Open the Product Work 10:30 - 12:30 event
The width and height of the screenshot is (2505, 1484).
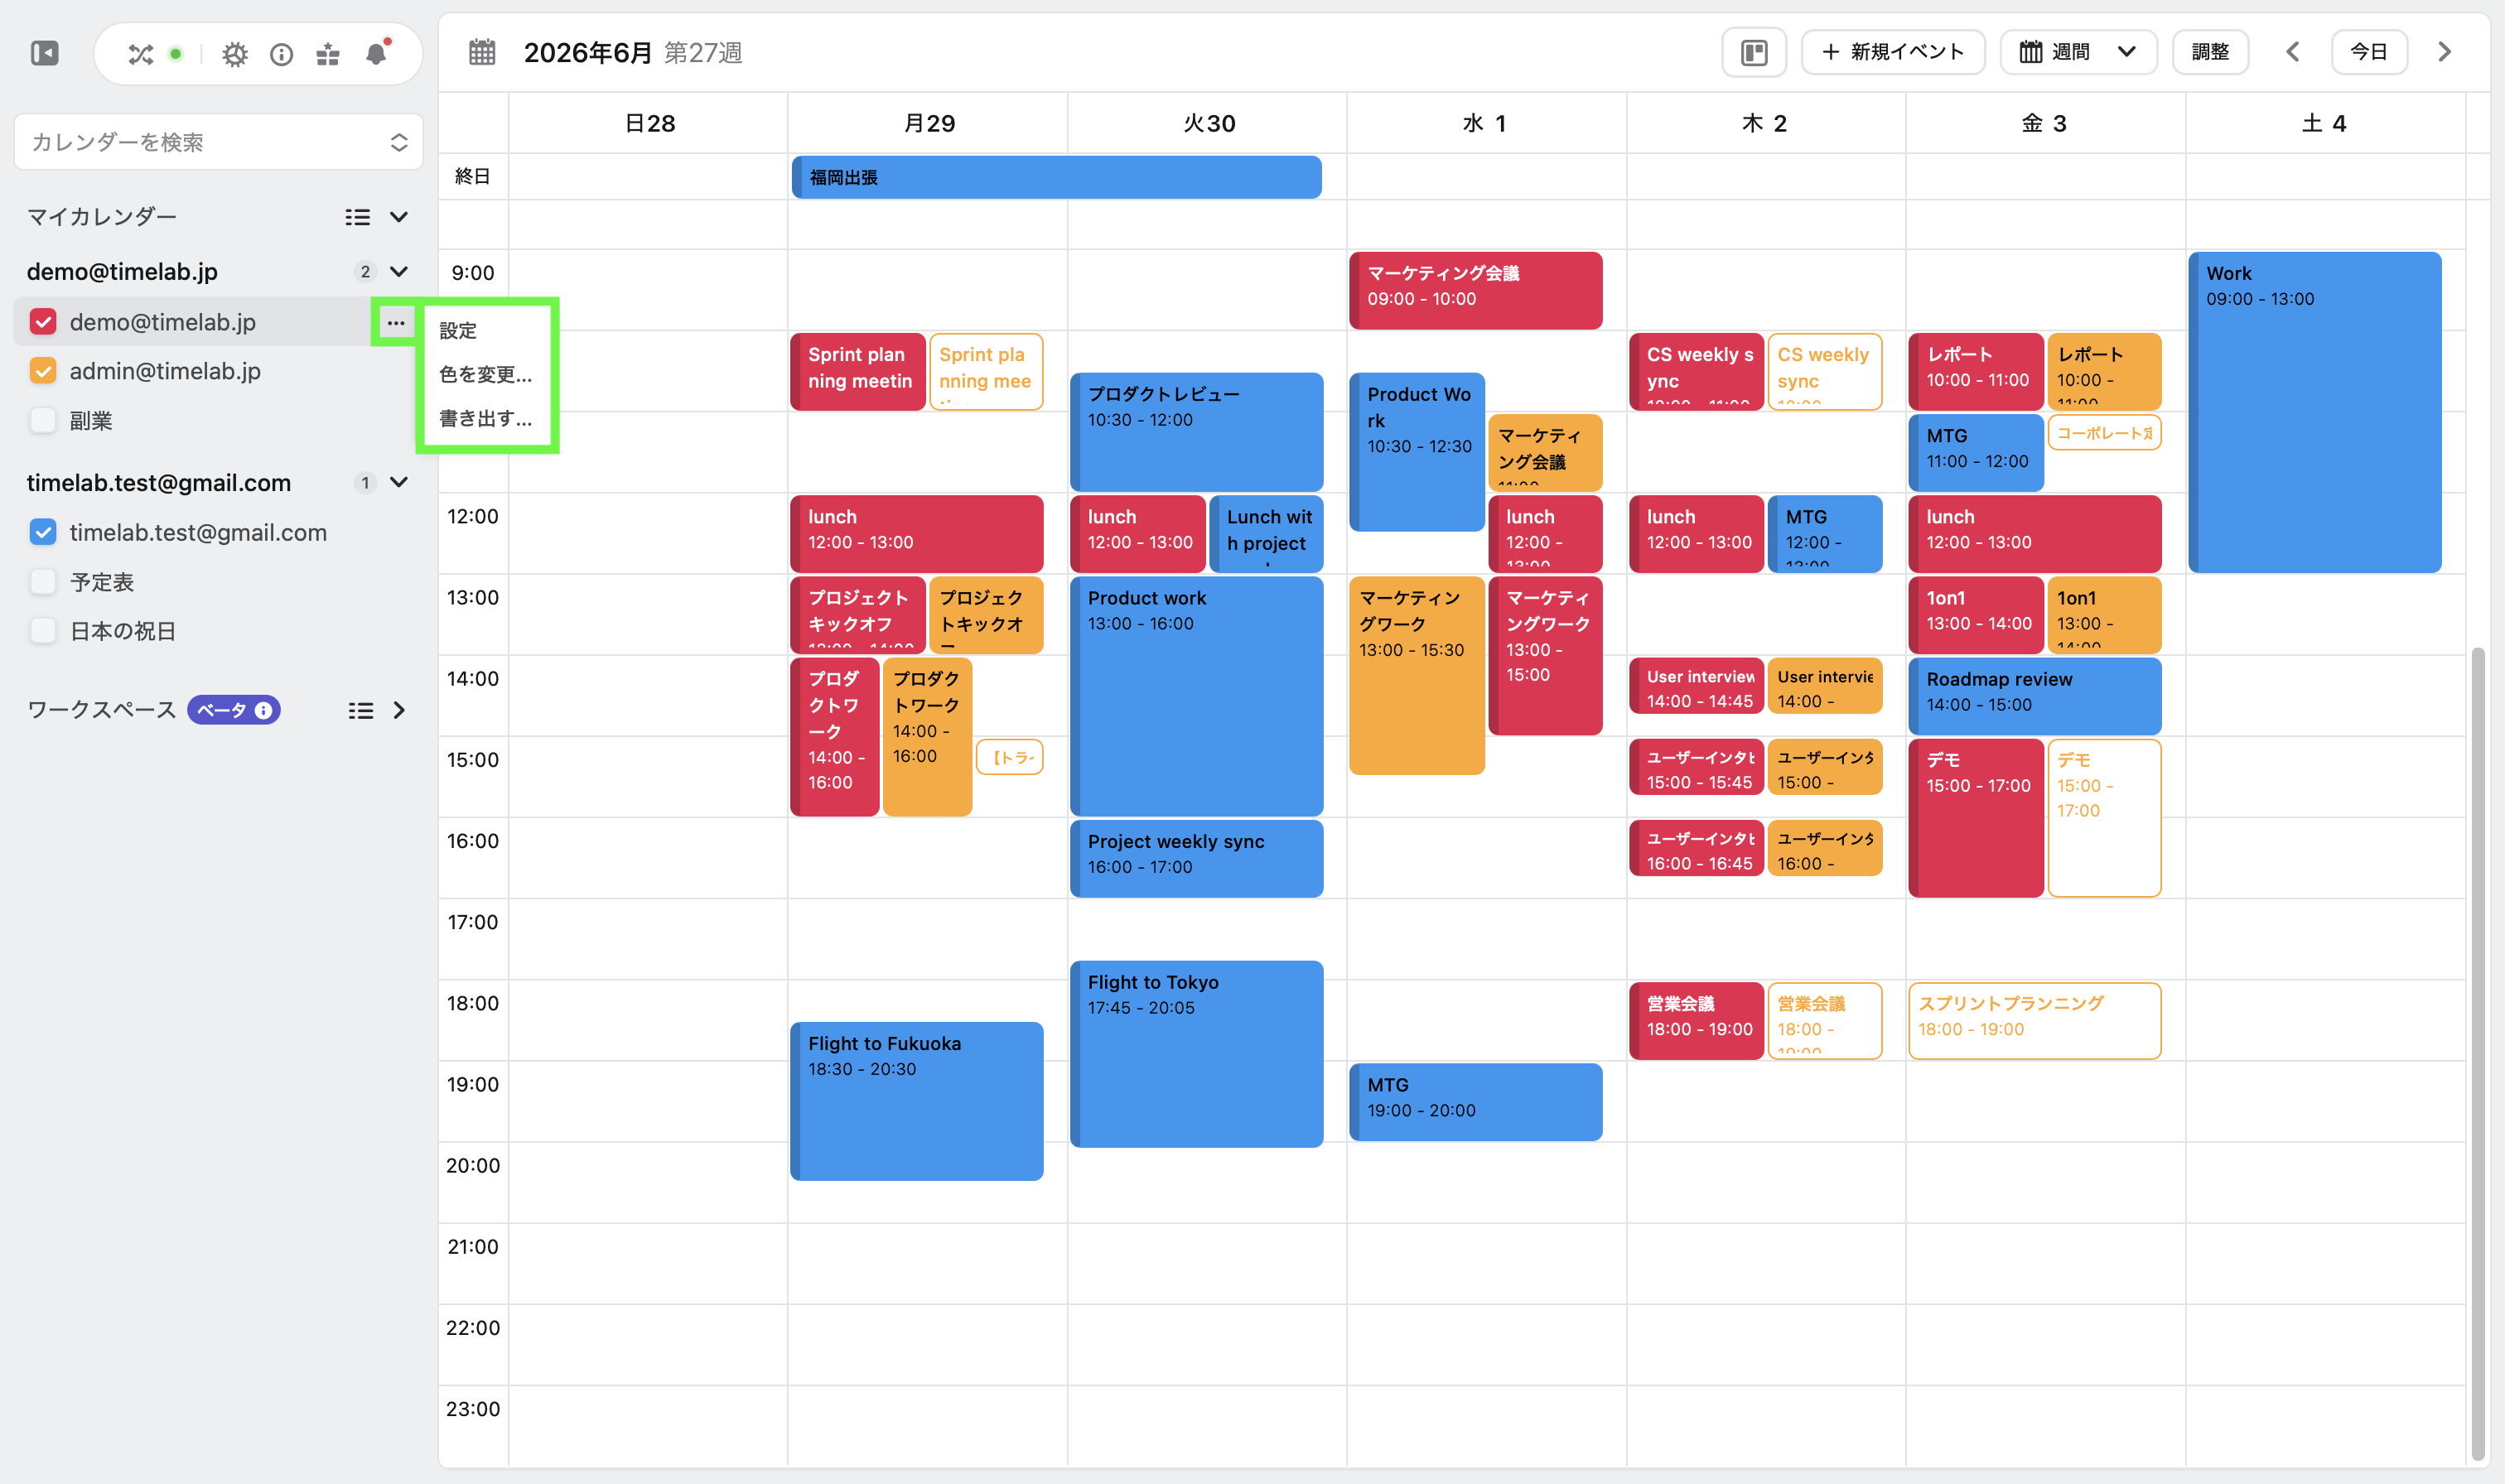tap(1416, 452)
